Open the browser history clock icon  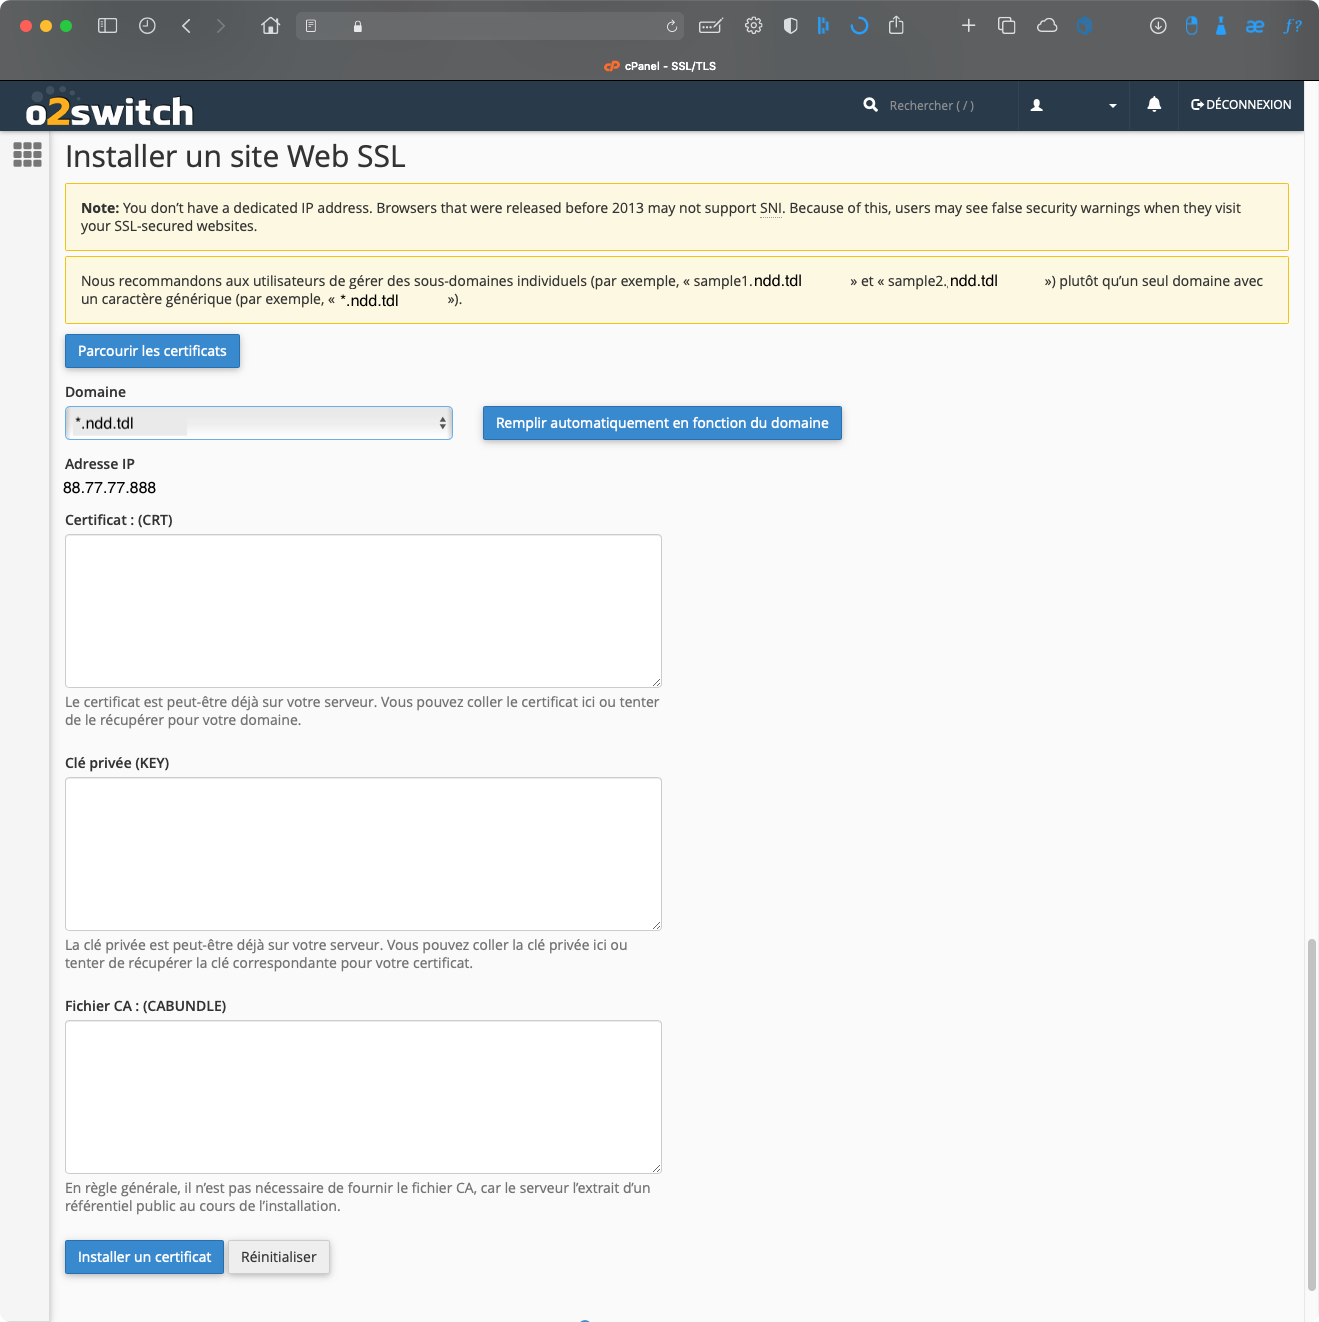pos(147,26)
